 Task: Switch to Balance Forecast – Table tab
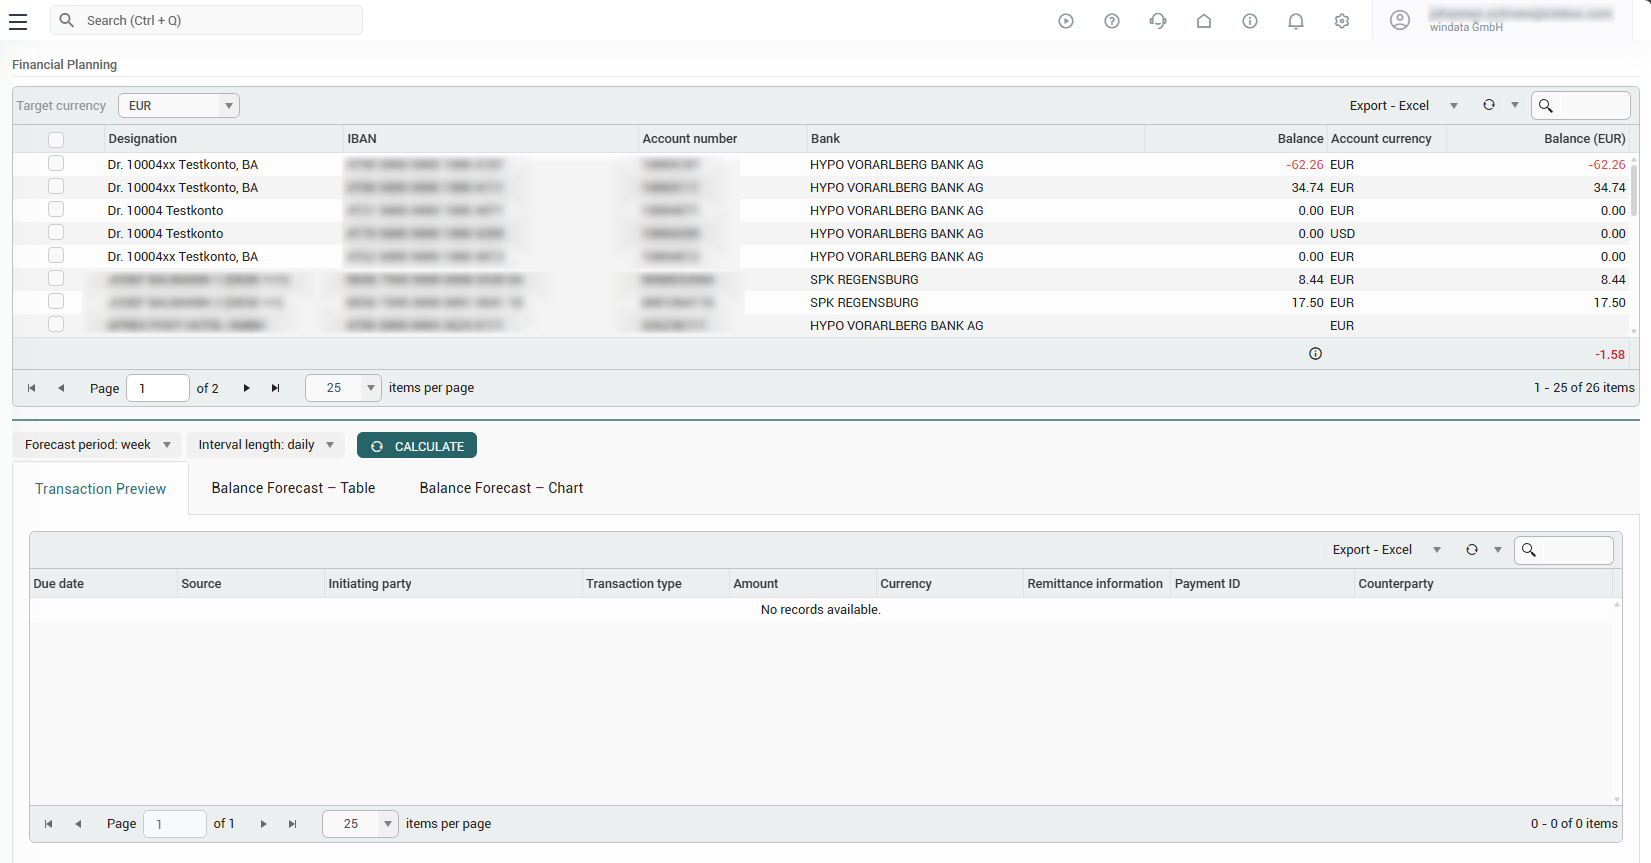(293, 488)
